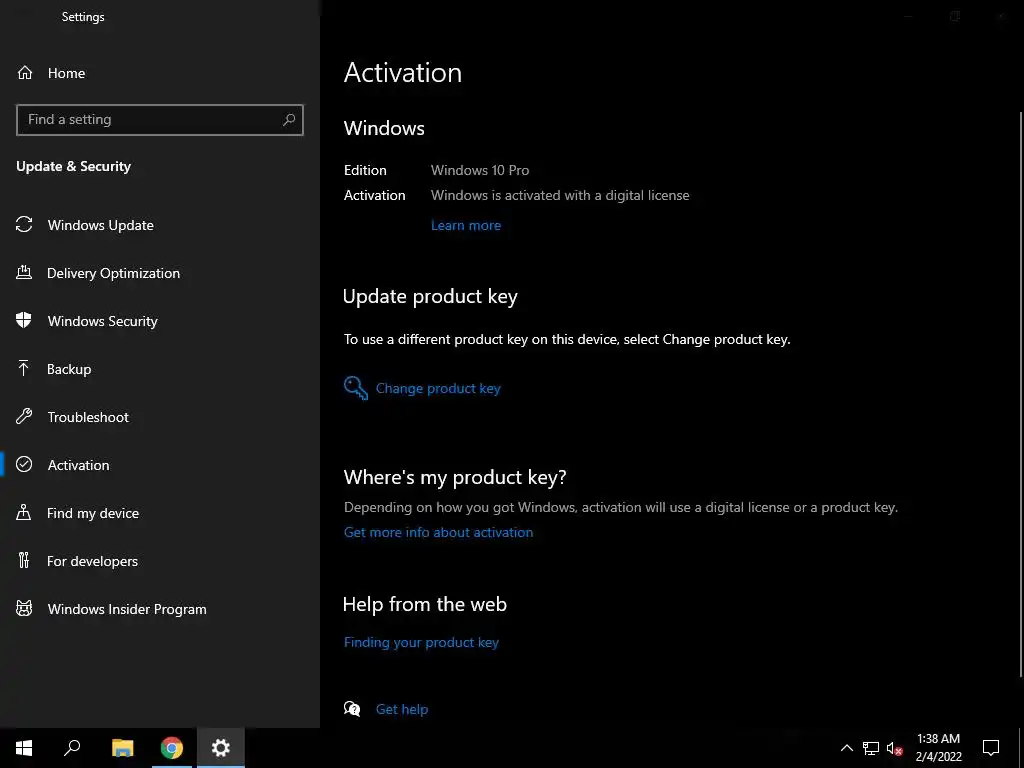Click the For developers tools icon

pos(24,560)
